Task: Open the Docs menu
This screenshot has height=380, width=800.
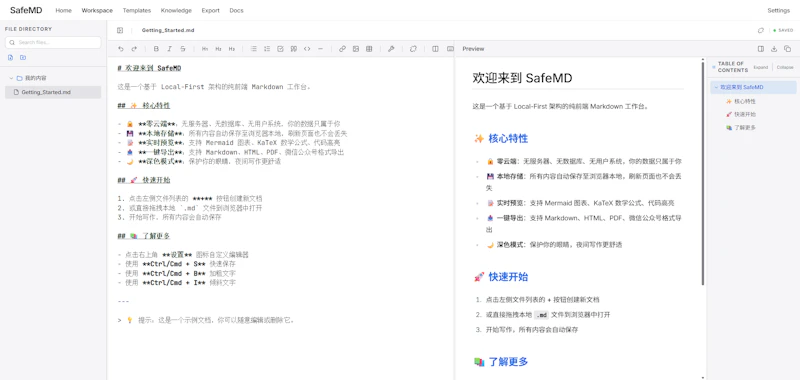Action: pos(236,10)
